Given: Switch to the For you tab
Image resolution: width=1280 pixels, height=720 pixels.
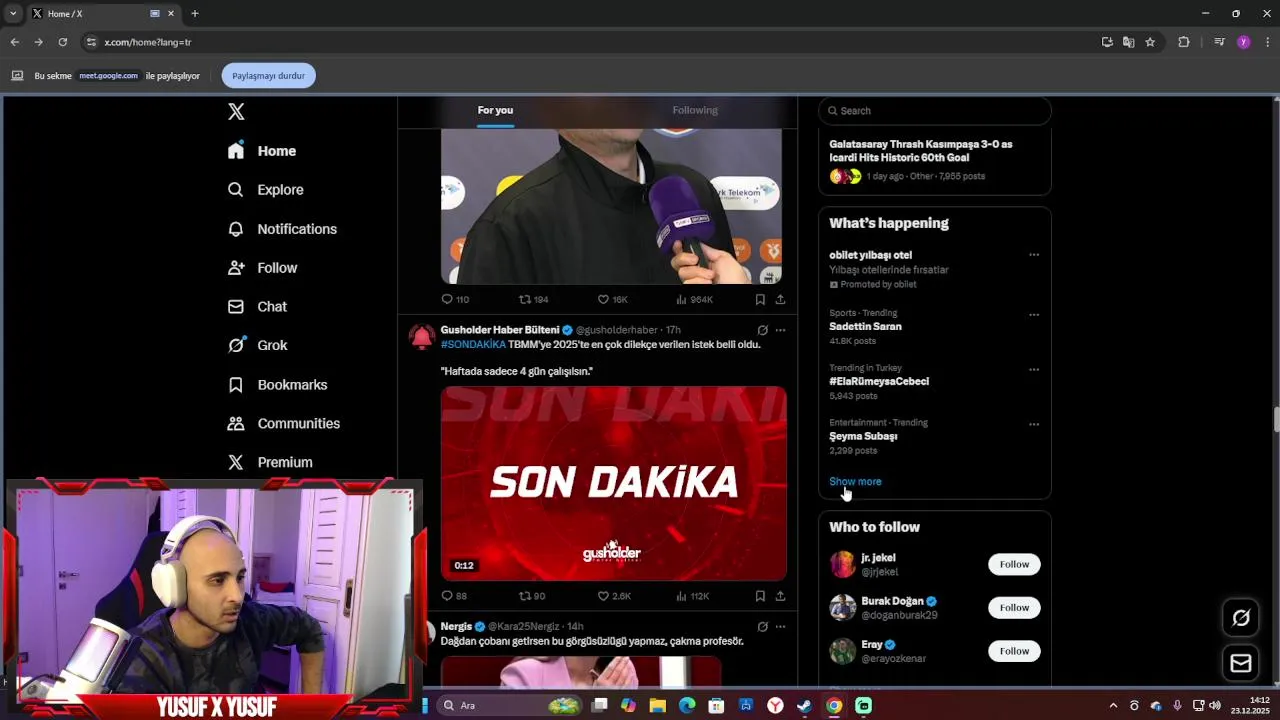Looking at the screenshot, I should tap(495, 111).
